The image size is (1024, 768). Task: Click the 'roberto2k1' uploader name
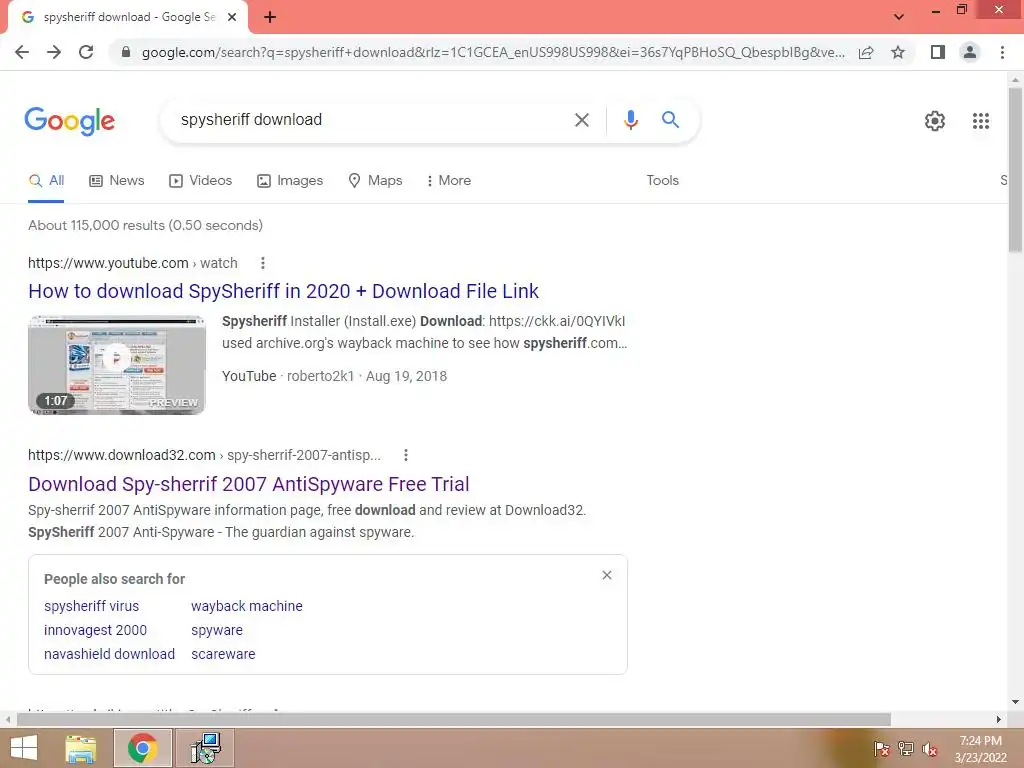click(x=320, y=376)
